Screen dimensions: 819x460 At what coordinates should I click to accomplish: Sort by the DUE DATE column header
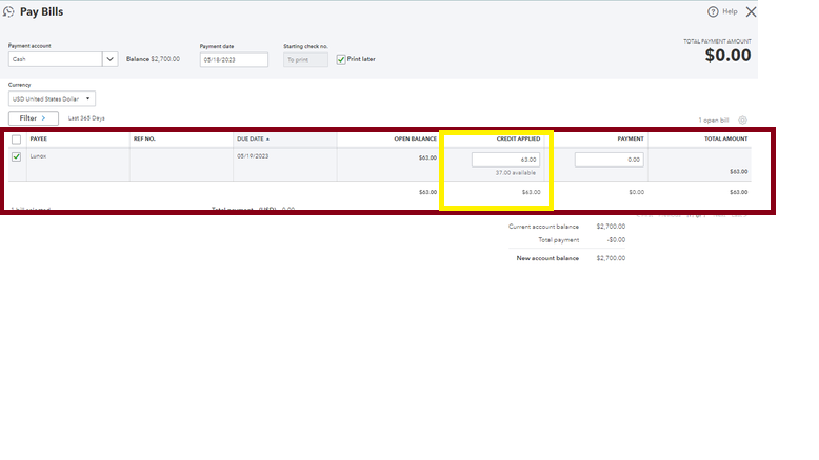coord(253,139)
